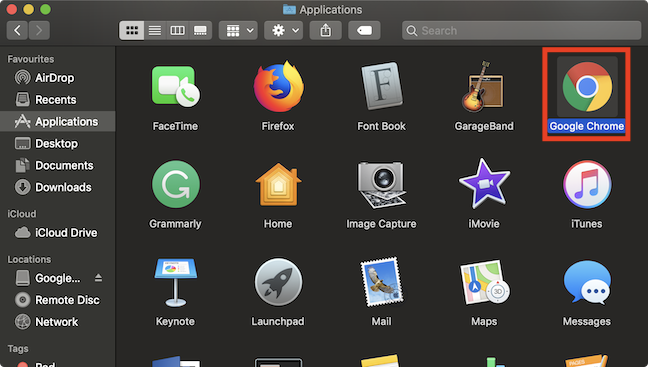Open AirDrop in the sidebar
Viewport: 648px width, 367px height.
tap(58, 78)
